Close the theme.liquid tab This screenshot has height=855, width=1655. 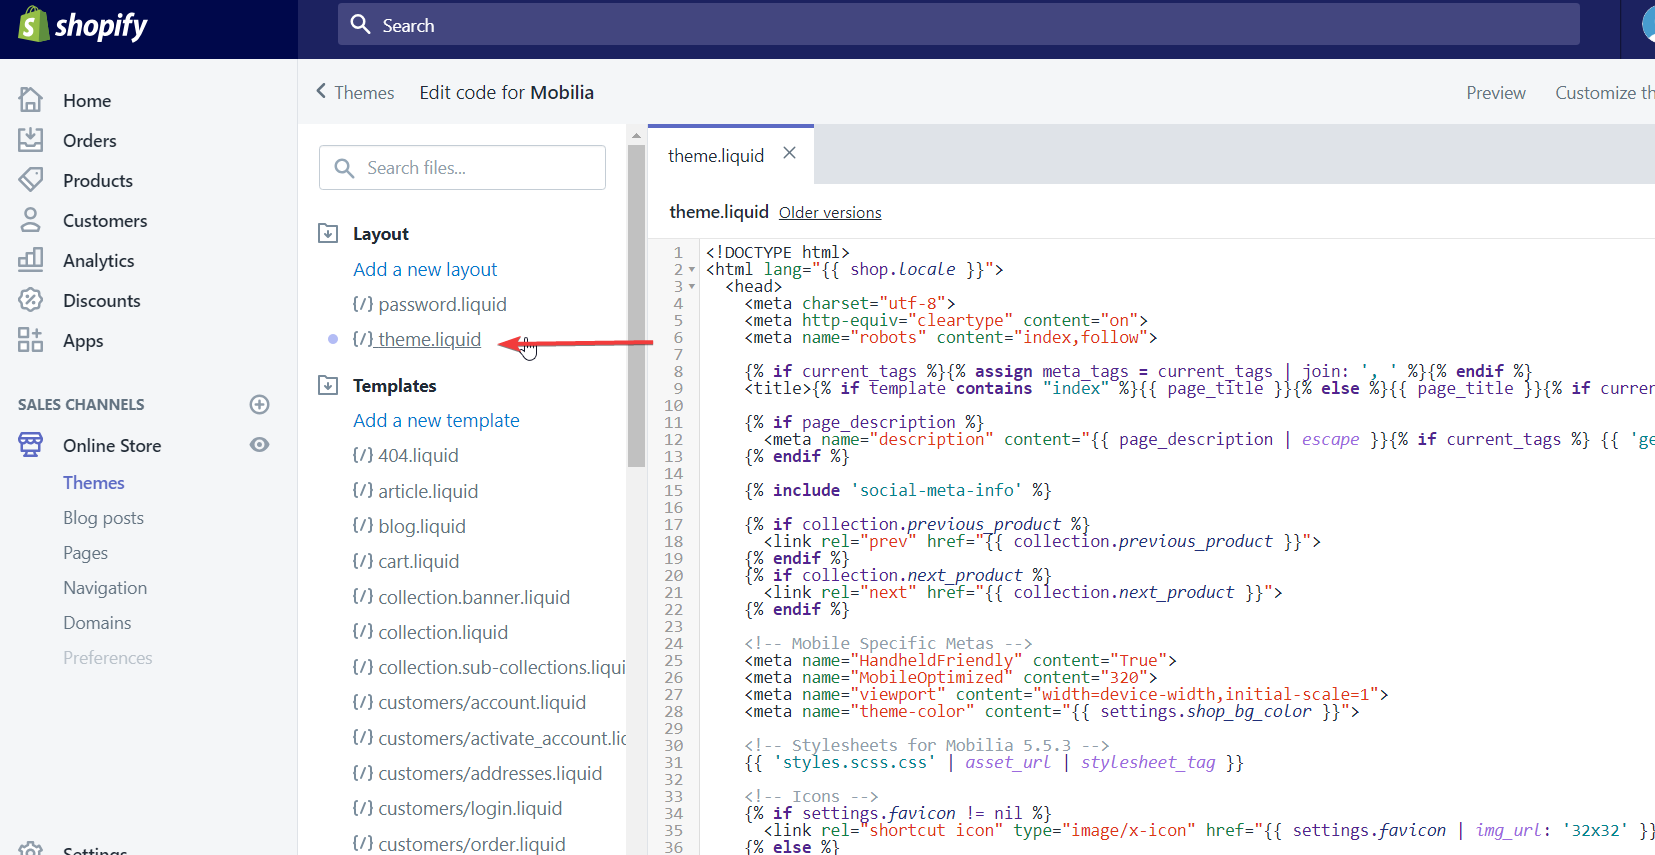tap(790, 153)
